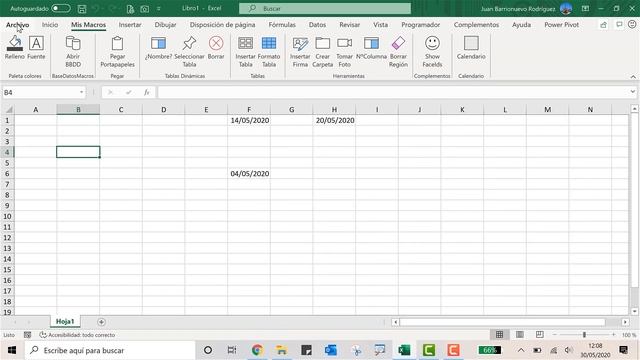Show hidden icons in system tray
640x360 pixels.
[x=521, y=350]
